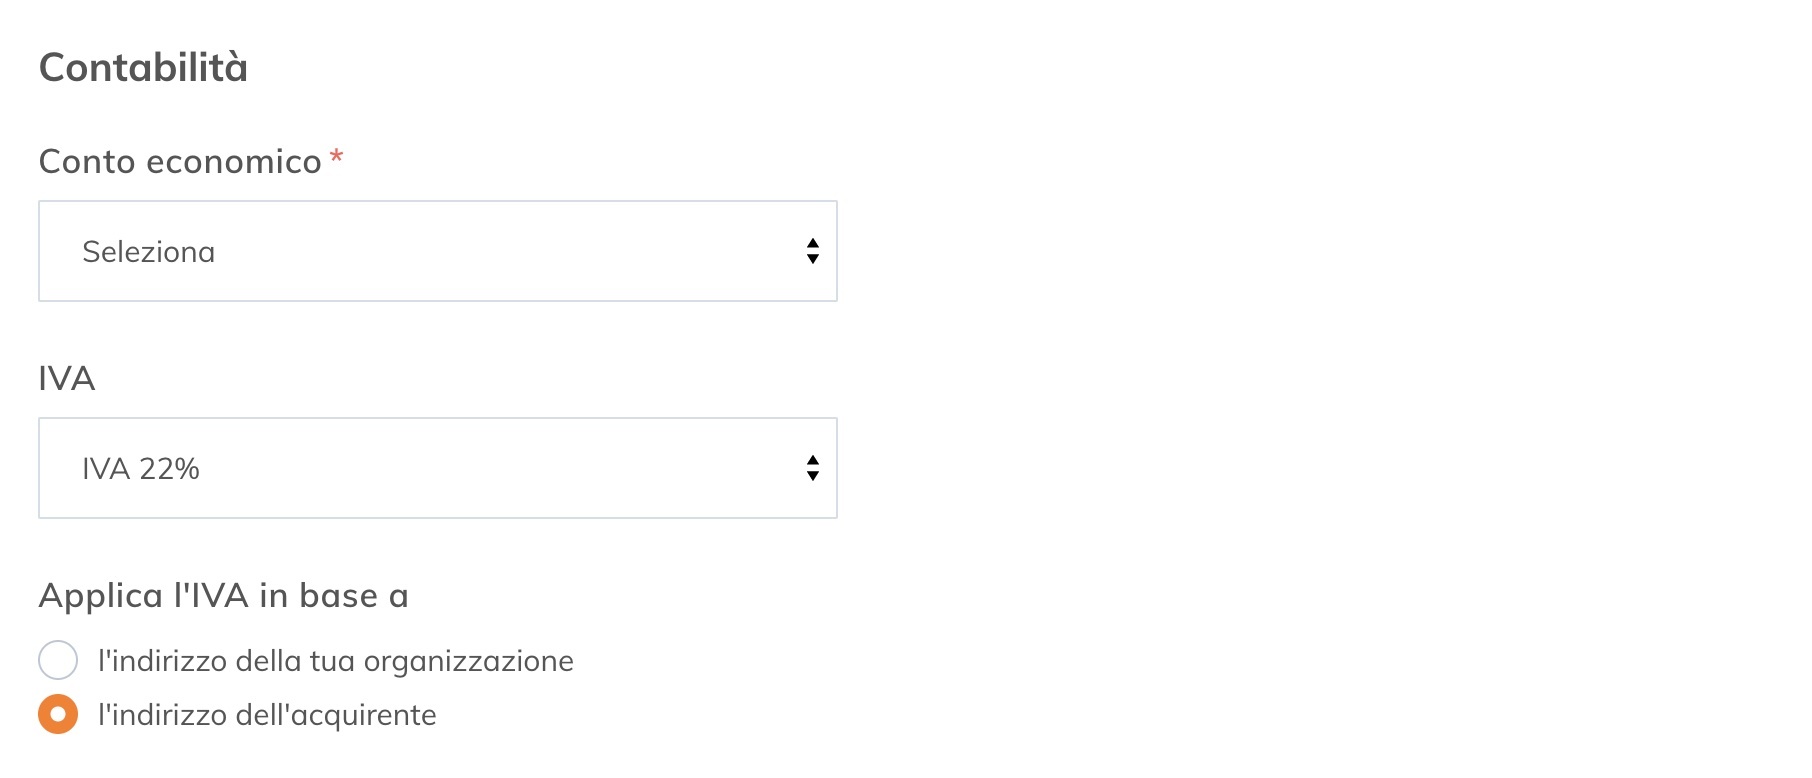Click the Conto economico field label
Viewport: 1812px width, 778px height.
click(x=180, y=161)
